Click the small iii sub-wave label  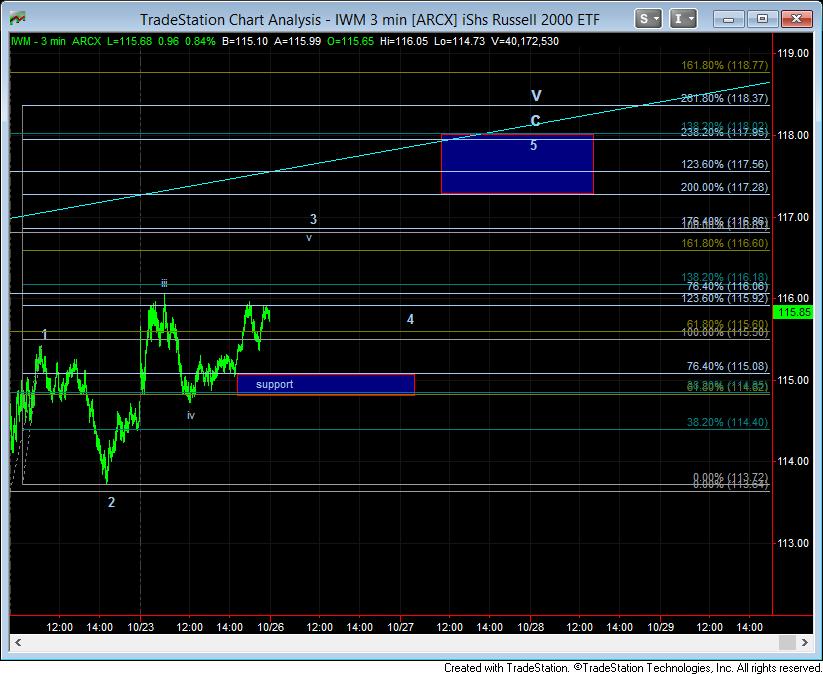click(x=164, y=283)
